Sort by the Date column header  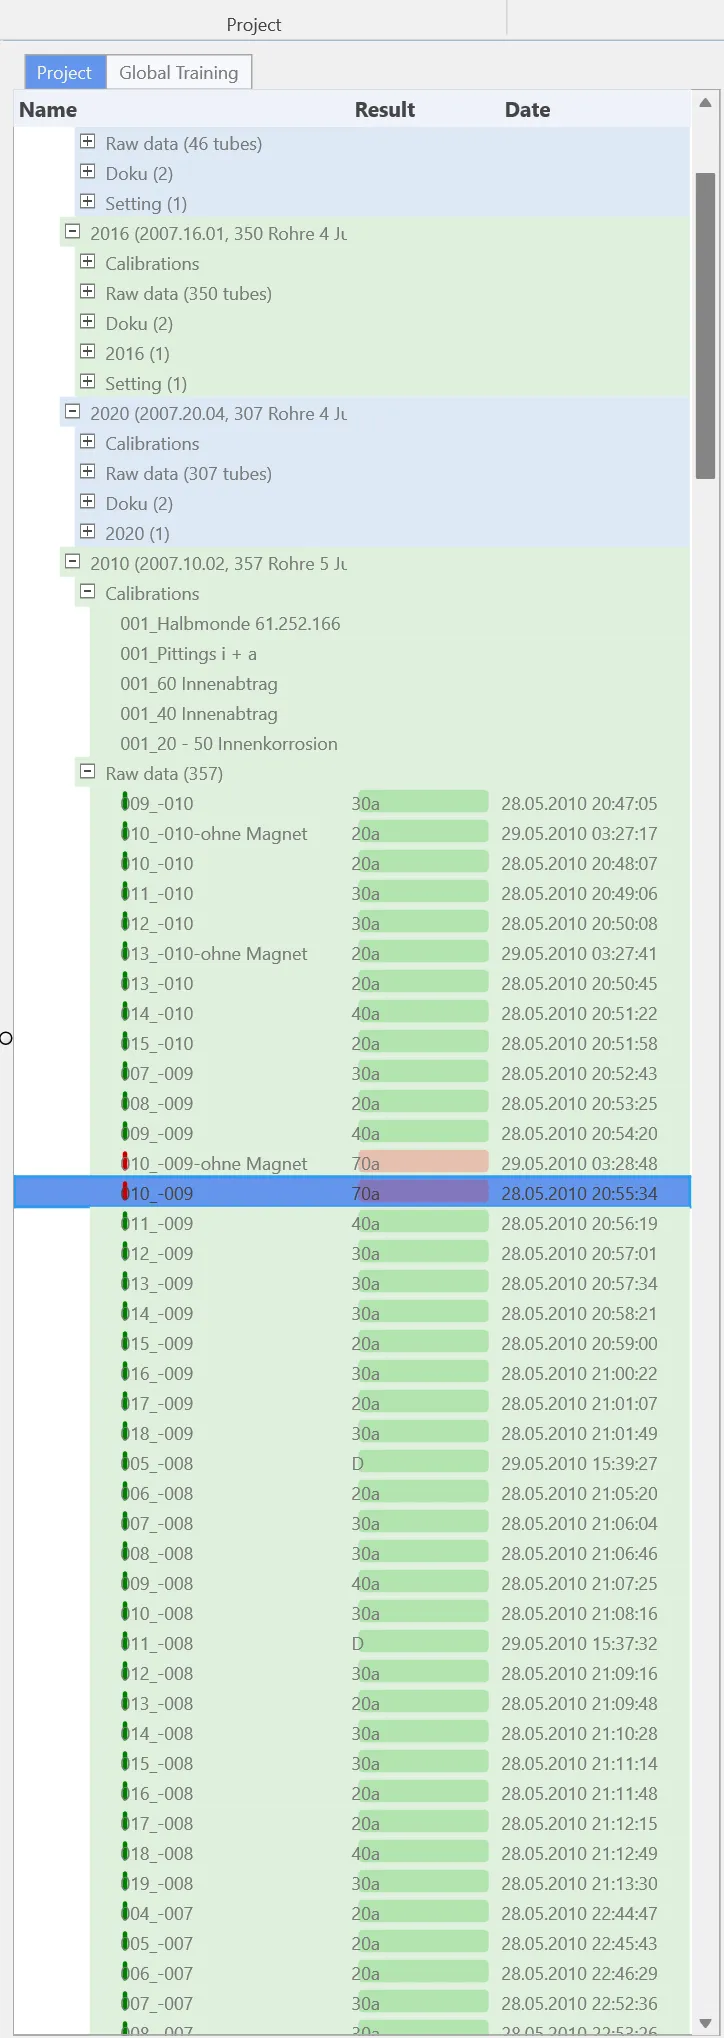coord(528,110)
